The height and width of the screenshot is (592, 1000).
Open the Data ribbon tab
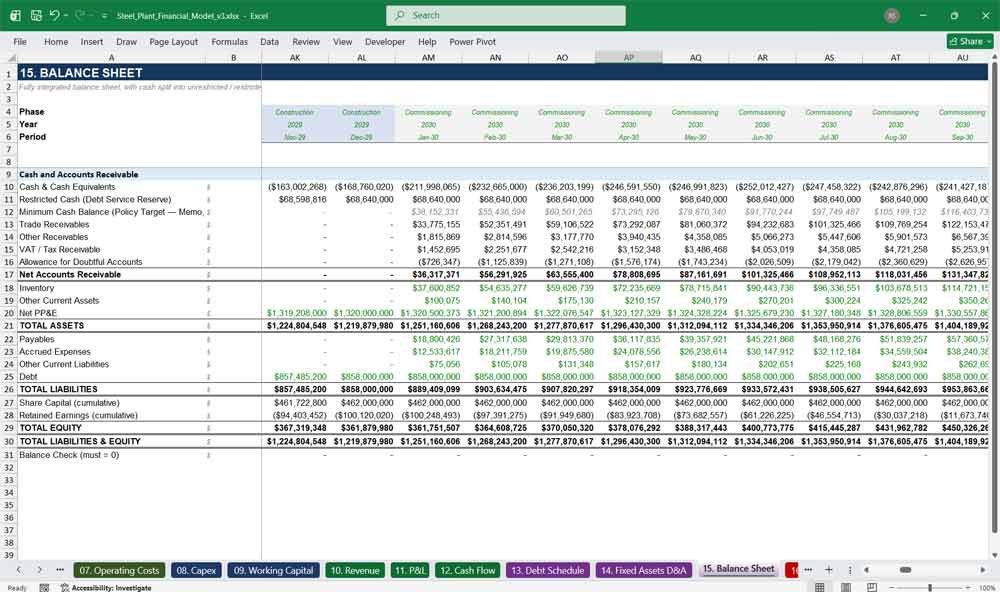[x=269, y=41]
